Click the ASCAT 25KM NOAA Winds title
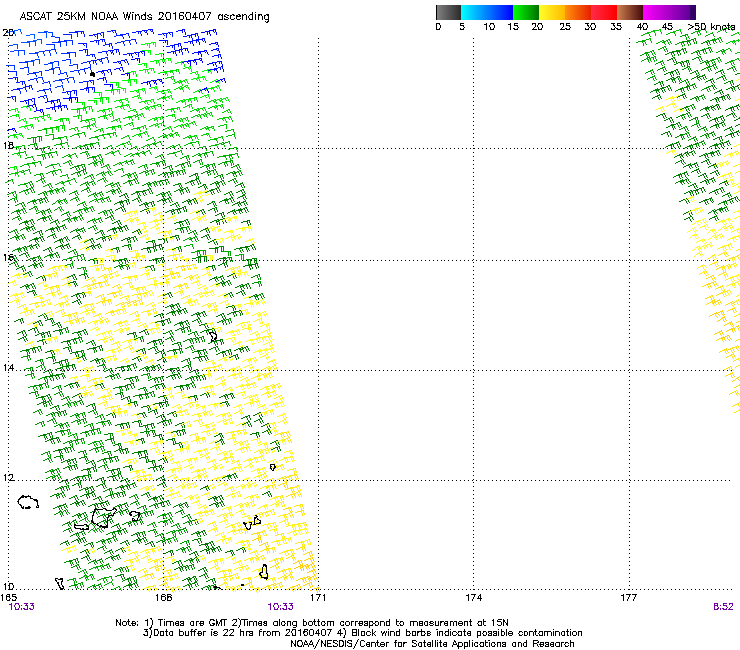The width and height of the screenshot is (740, 650). (144, 17)
